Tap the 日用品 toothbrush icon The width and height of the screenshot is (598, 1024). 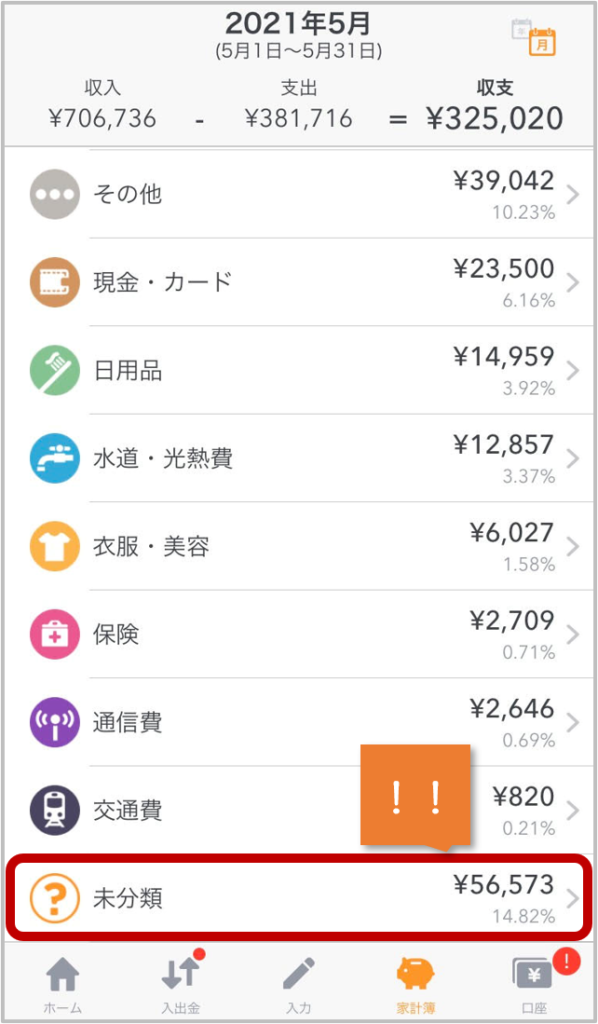click(x=55, y=370)
